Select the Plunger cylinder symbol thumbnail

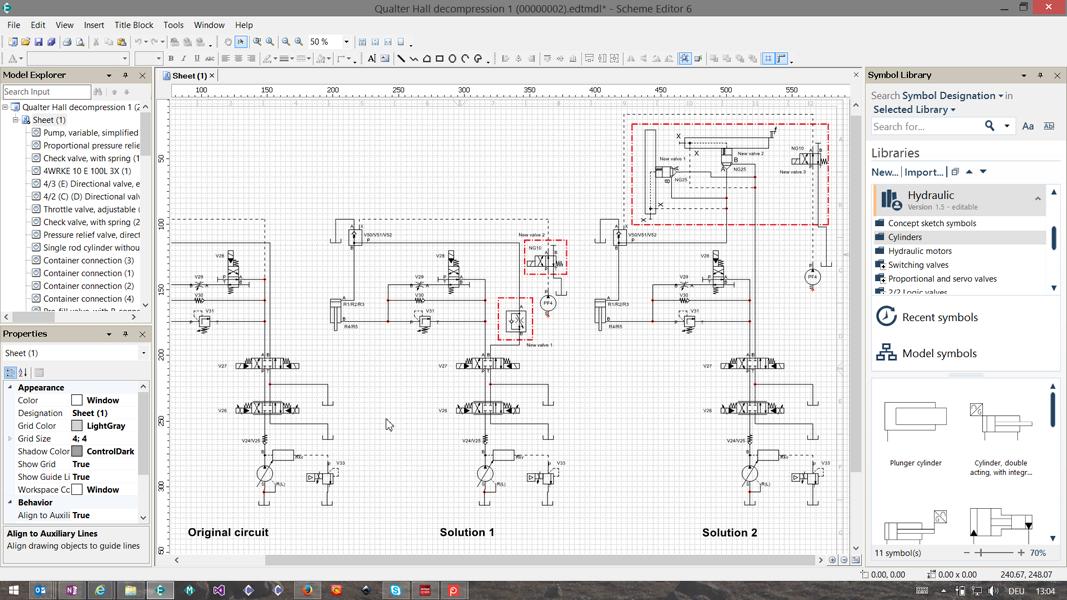point(915,432)
